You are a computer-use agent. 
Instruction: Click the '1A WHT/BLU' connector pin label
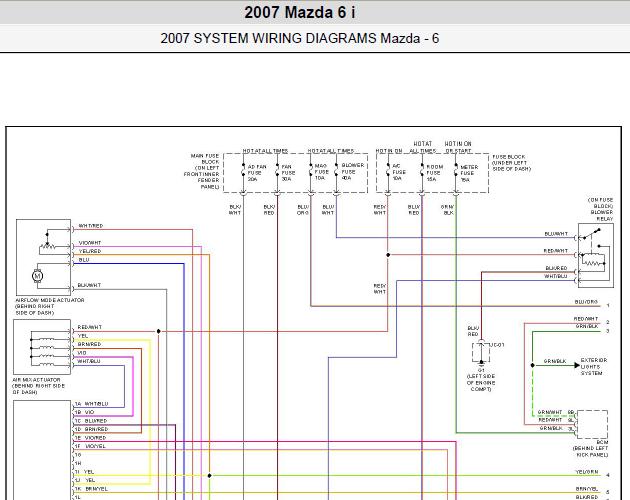[x=91, y=404]
